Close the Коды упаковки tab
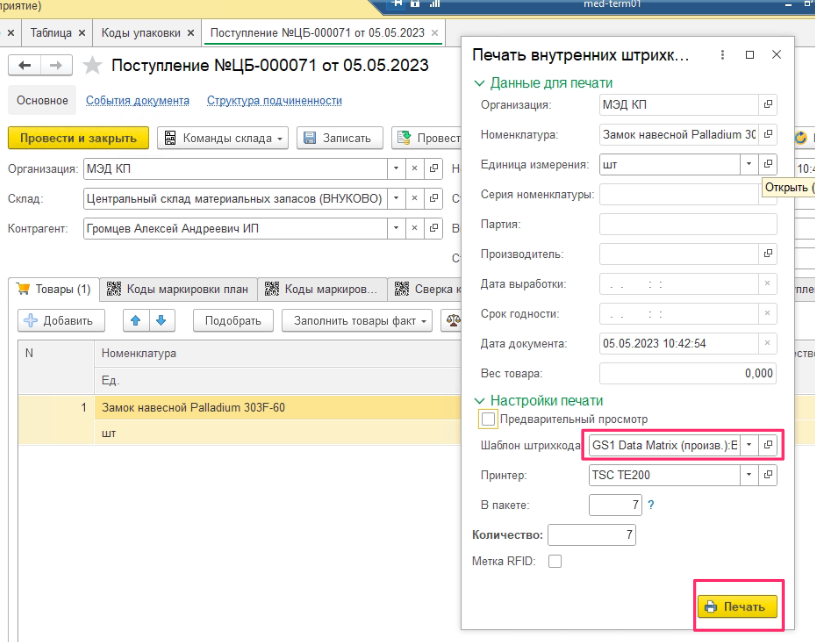This screenshot has width=815, height=642. [x=191, y=33]
